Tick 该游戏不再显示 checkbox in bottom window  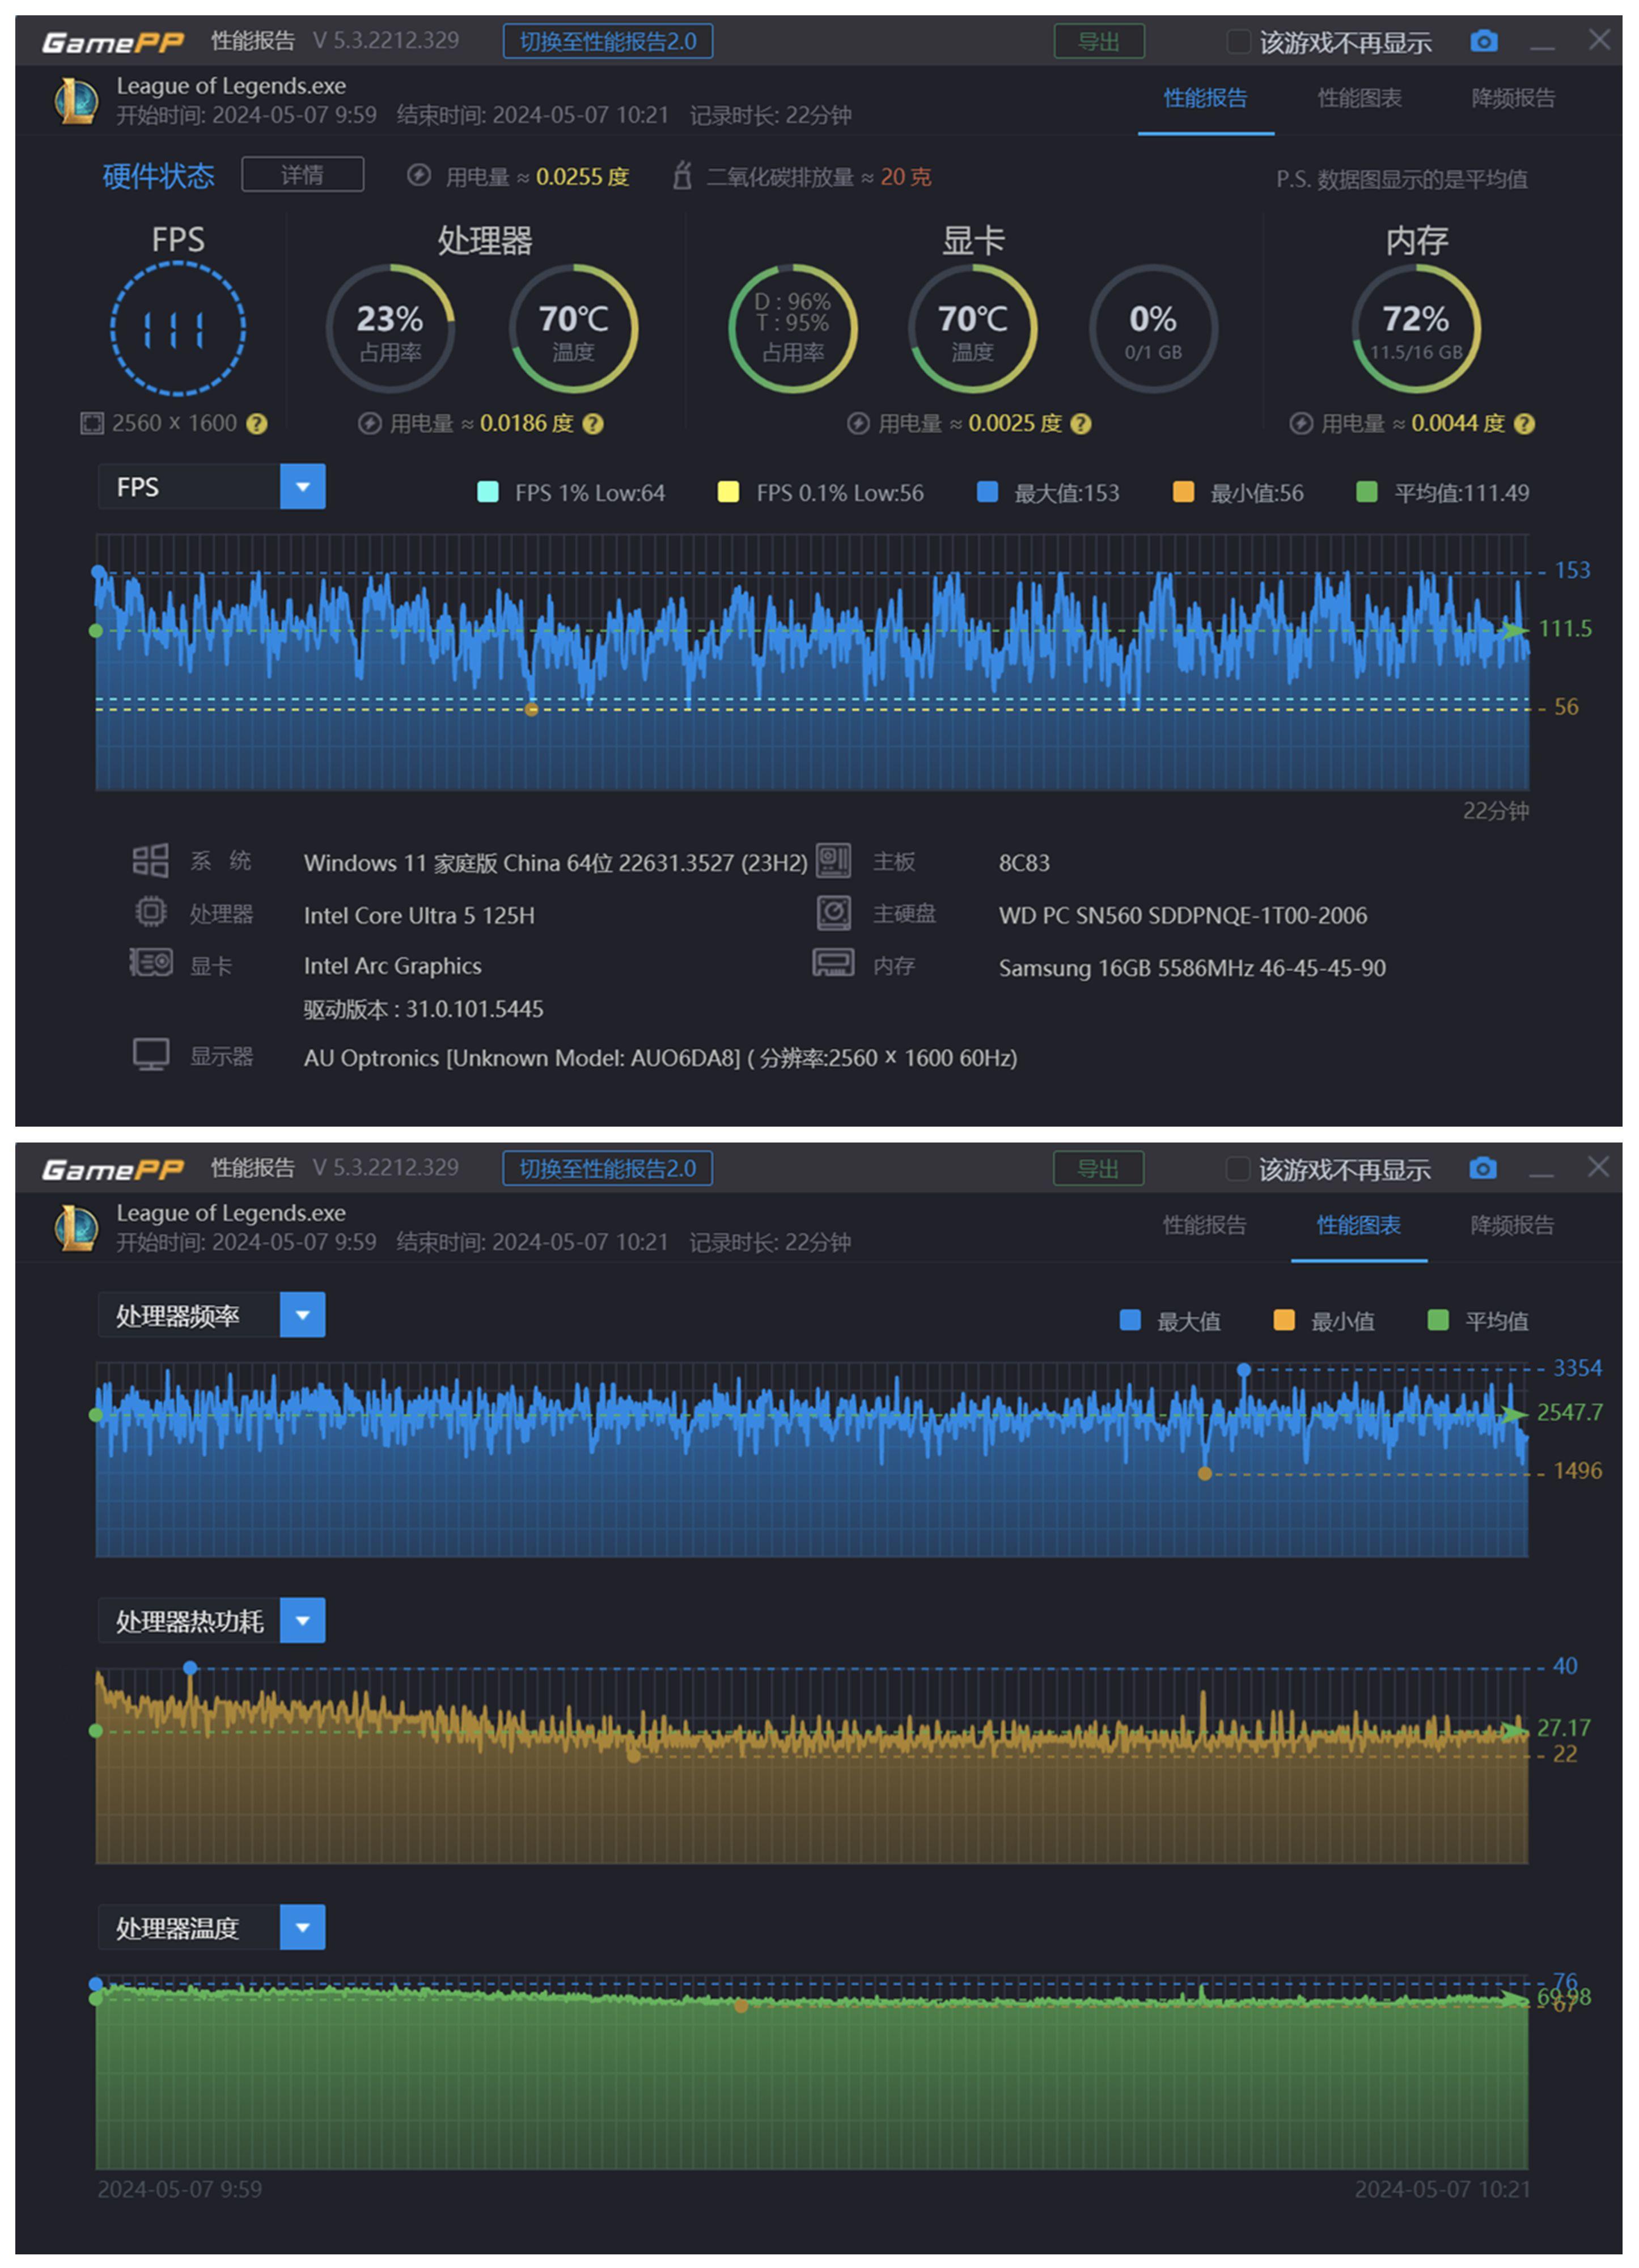[1238, 1168]
